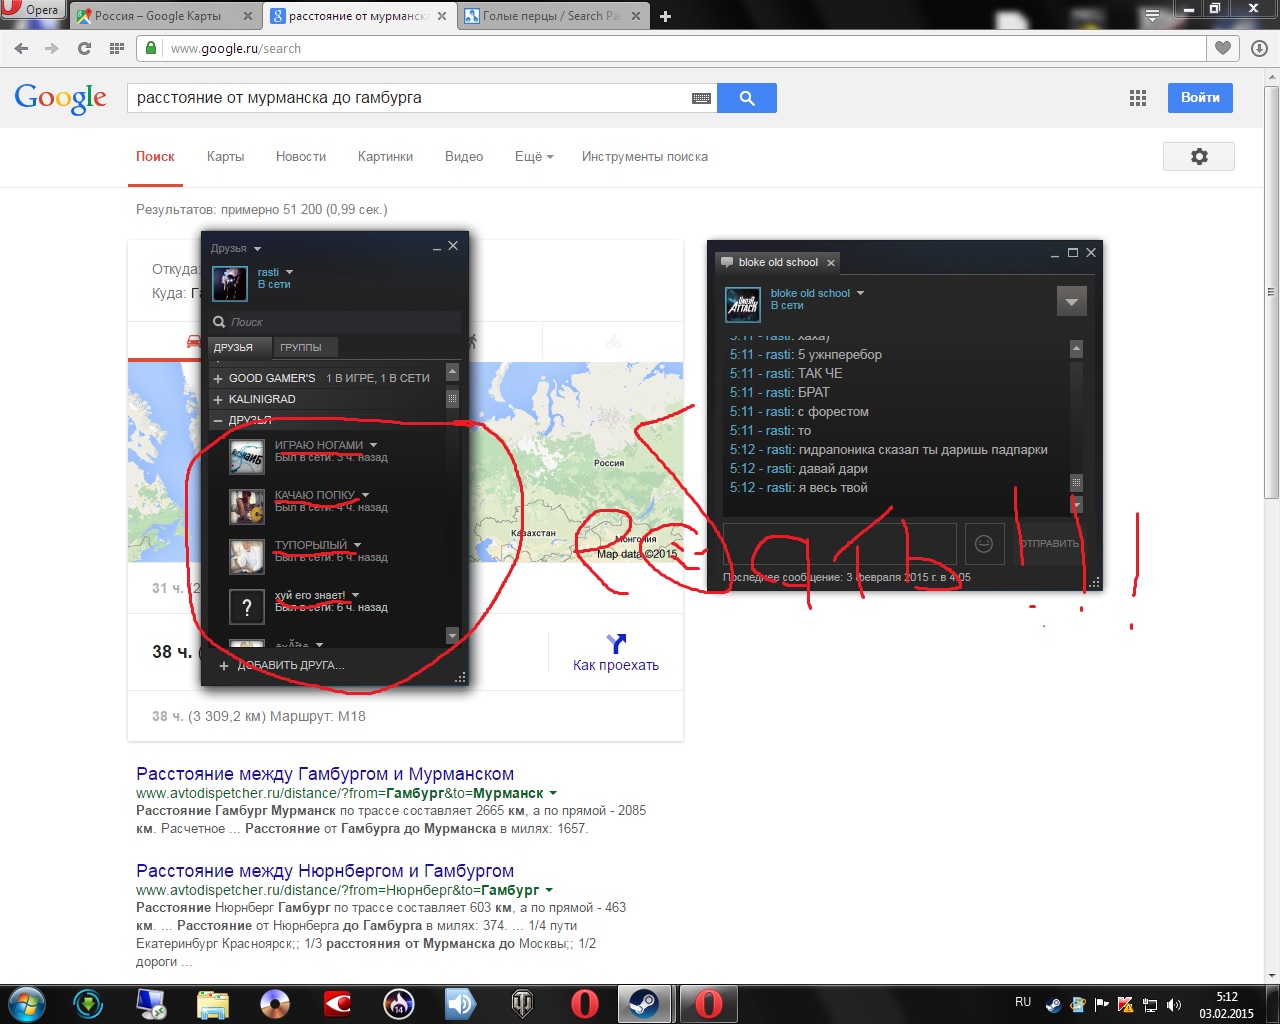Screen dimensions: 1280x1024
Task: Open dropdown arrow next to ИГРАЮ НОГАМИ
Action: pyautogui.click(x=373, y=445)
